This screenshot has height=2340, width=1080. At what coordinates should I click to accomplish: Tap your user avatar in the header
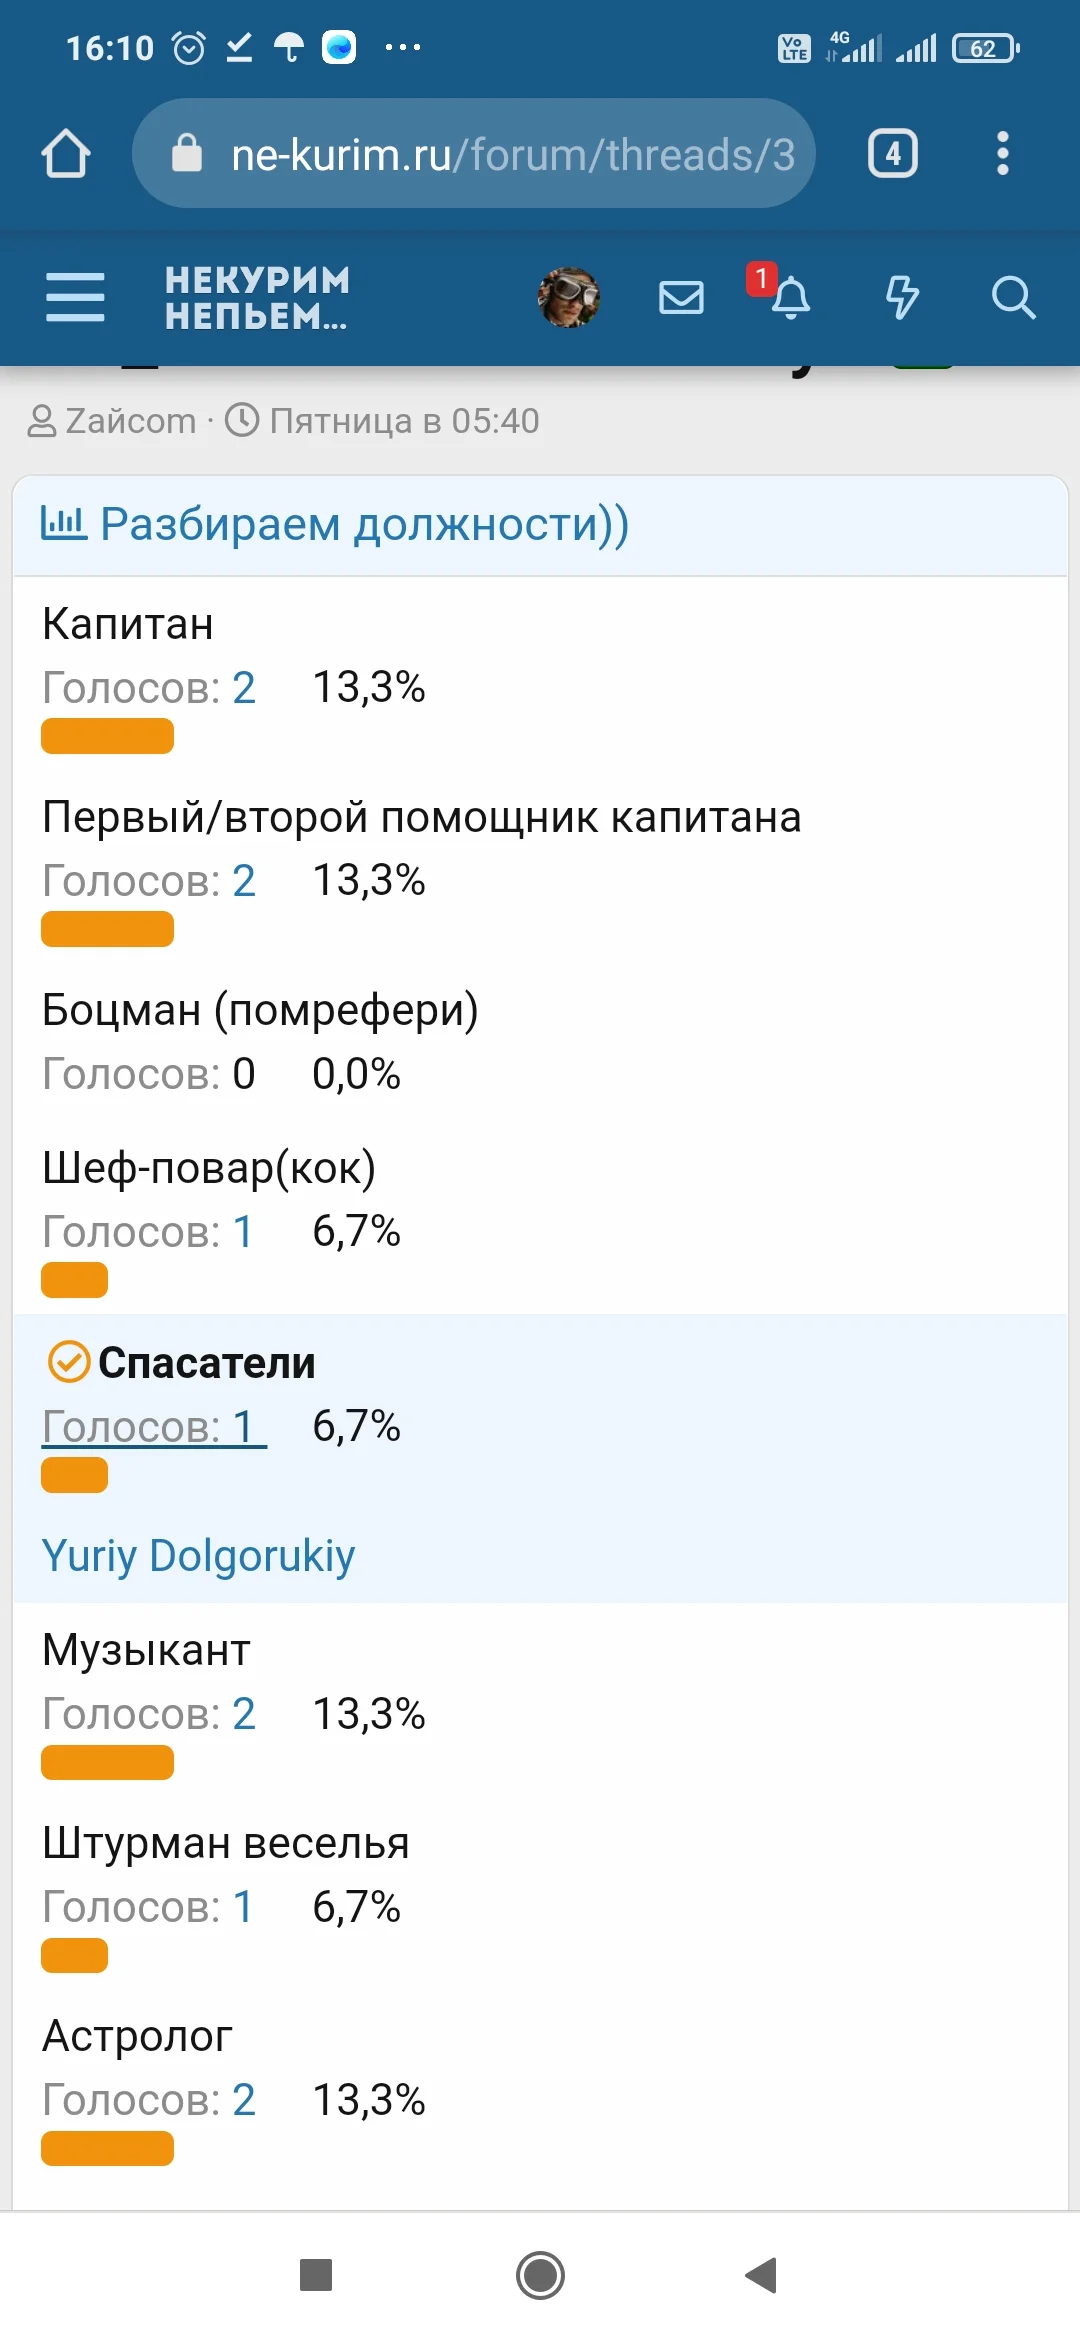click(x=568, y=297)
